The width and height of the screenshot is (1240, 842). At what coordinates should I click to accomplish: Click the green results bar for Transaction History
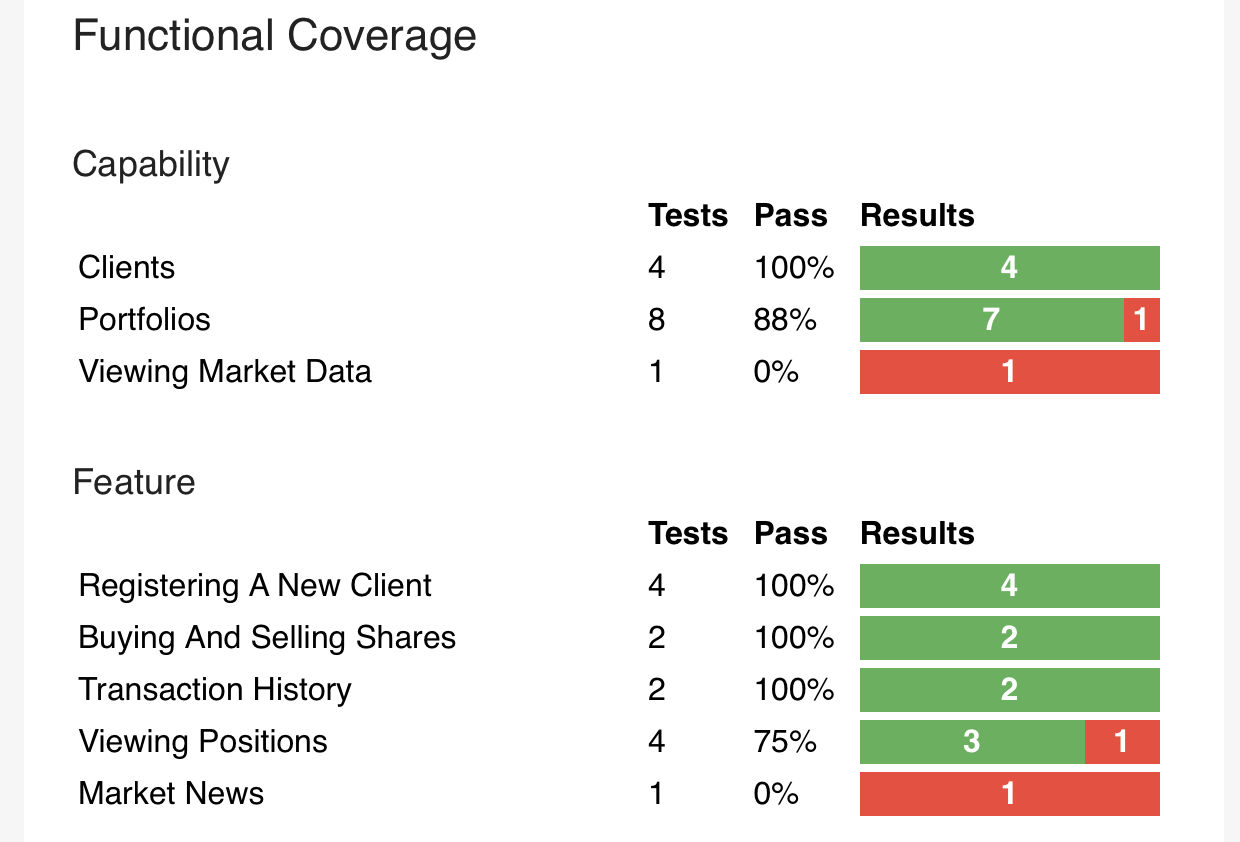[x=1009, y=690]
